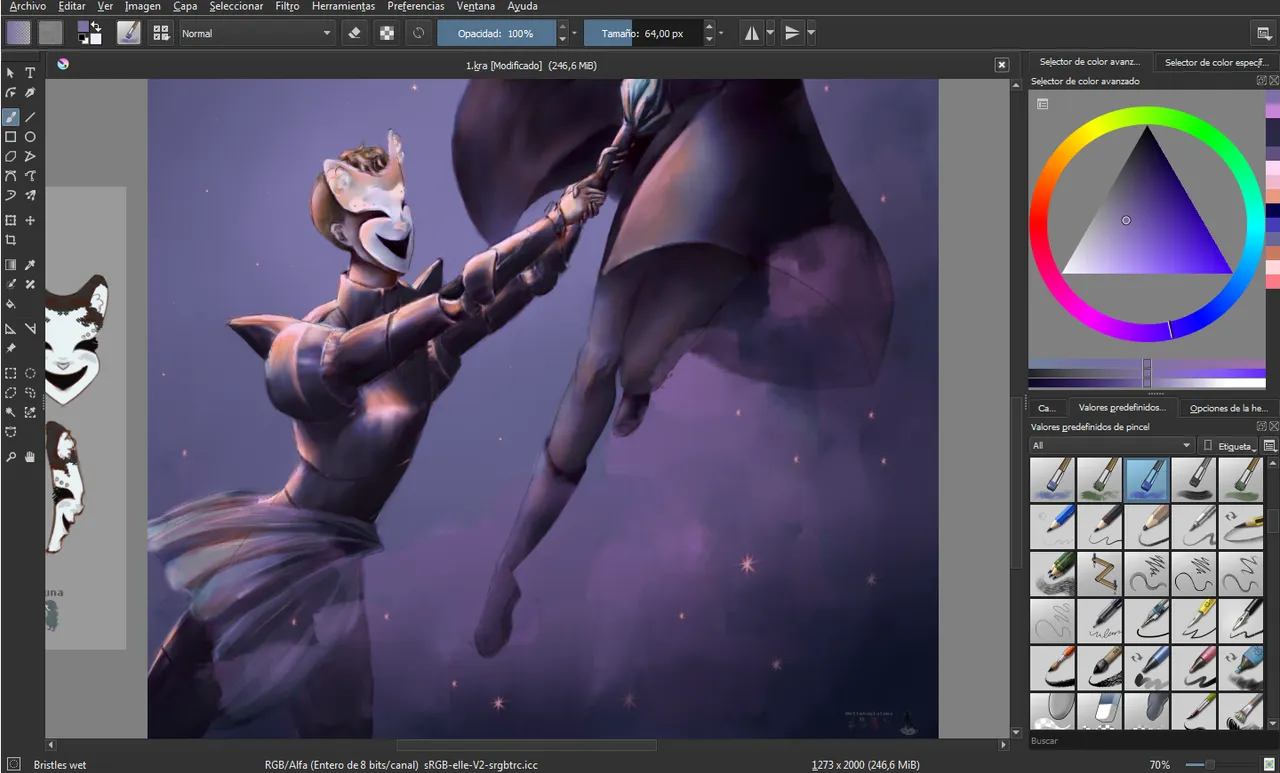Select the Polygon tool
The width and height of the screenshot is (1280, 773).
11,157
